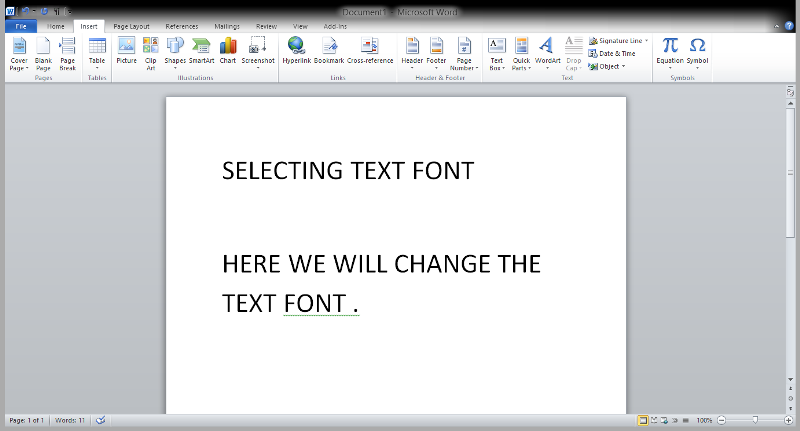Click the Drop Cap button
Viewport: 800px width, 431px height.
(x=573, y=54)
